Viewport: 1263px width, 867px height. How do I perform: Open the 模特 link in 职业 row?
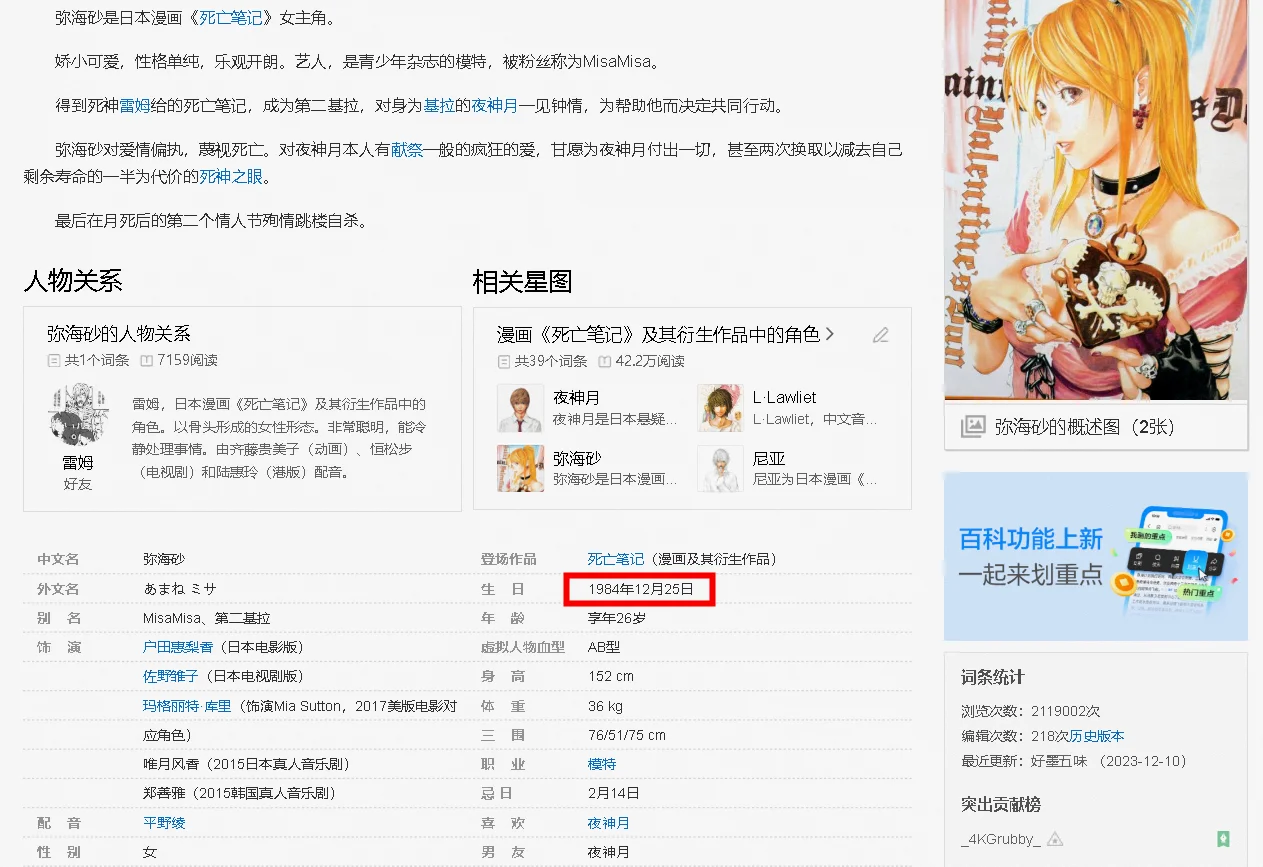tap(602, 764)
